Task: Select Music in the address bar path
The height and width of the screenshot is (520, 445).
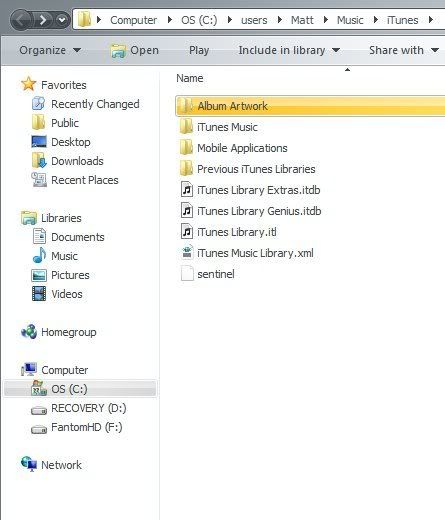Action: [x=350, y=20]
